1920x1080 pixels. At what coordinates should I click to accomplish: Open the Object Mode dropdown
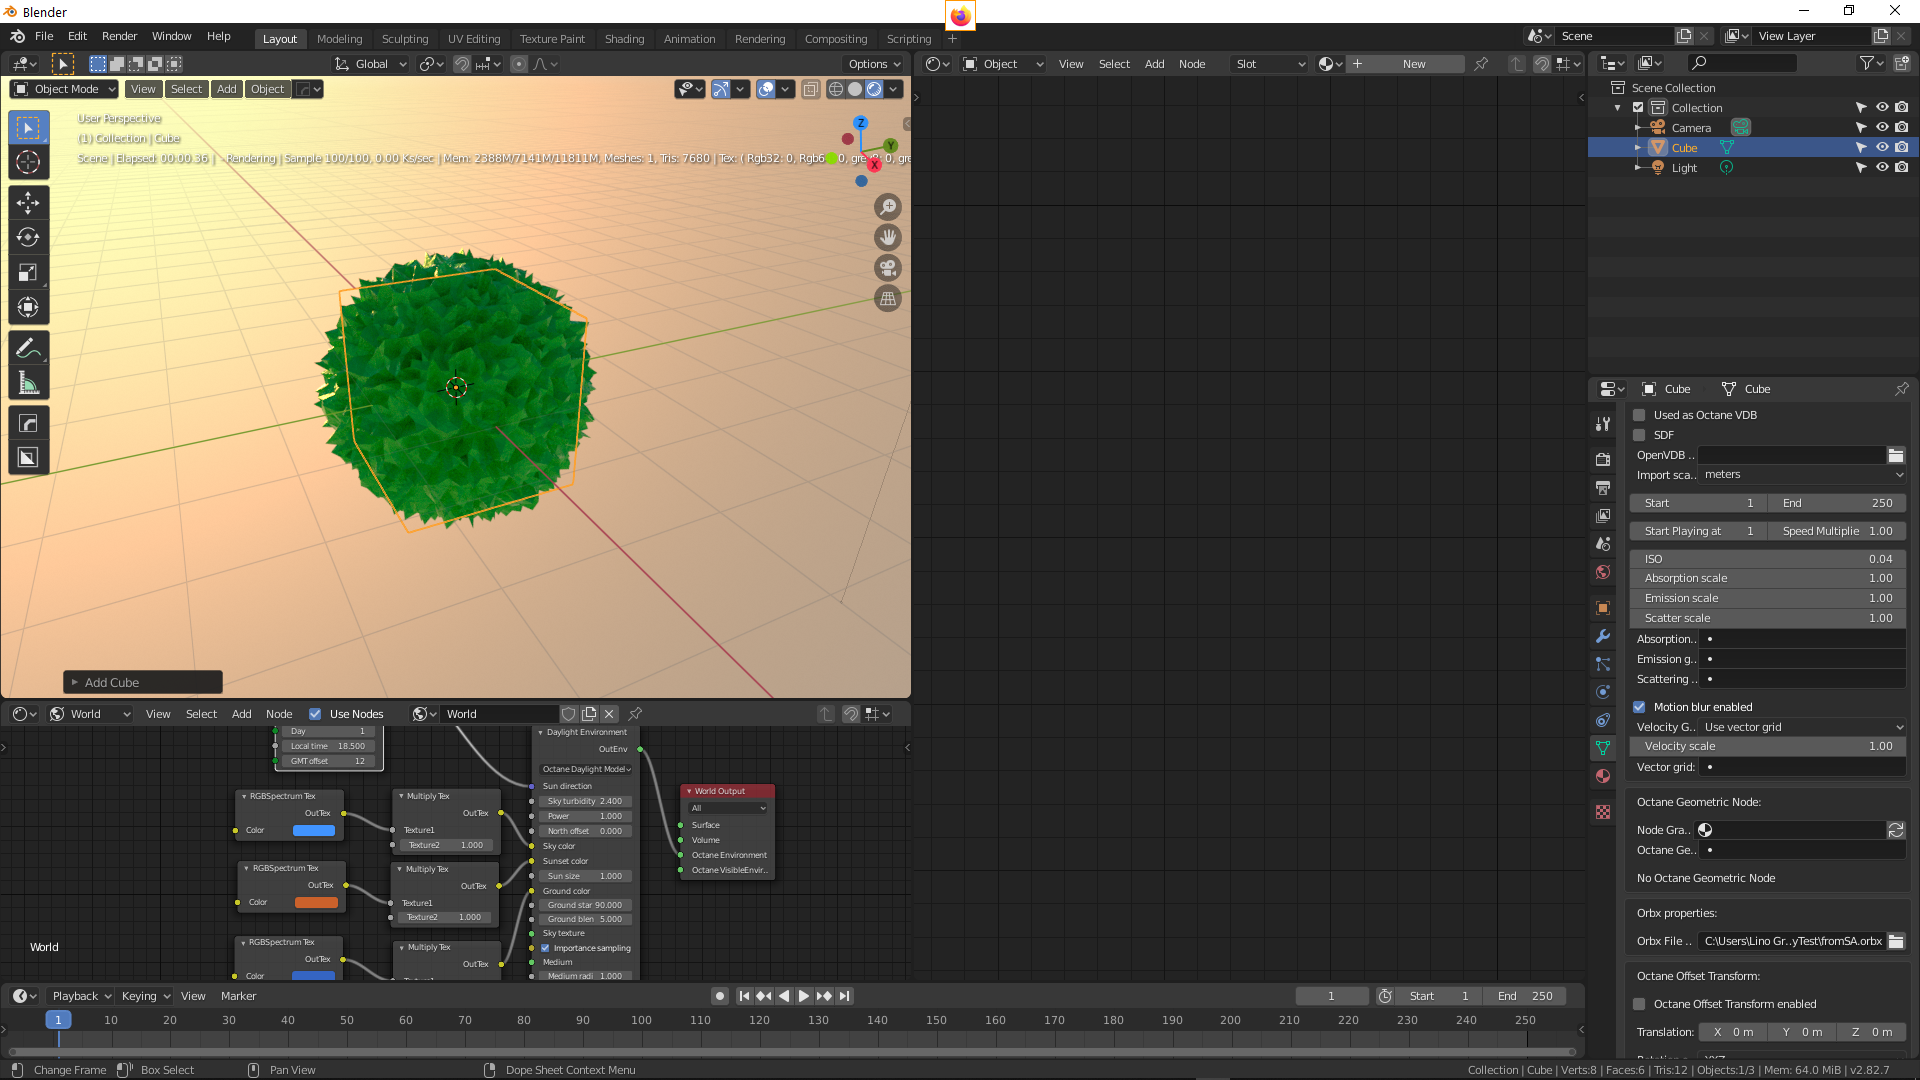[64, 89]
